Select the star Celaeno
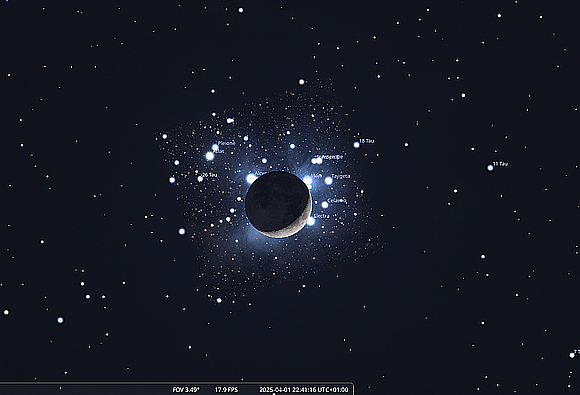This screenshot has height=395, width=580. pos(324,205)
